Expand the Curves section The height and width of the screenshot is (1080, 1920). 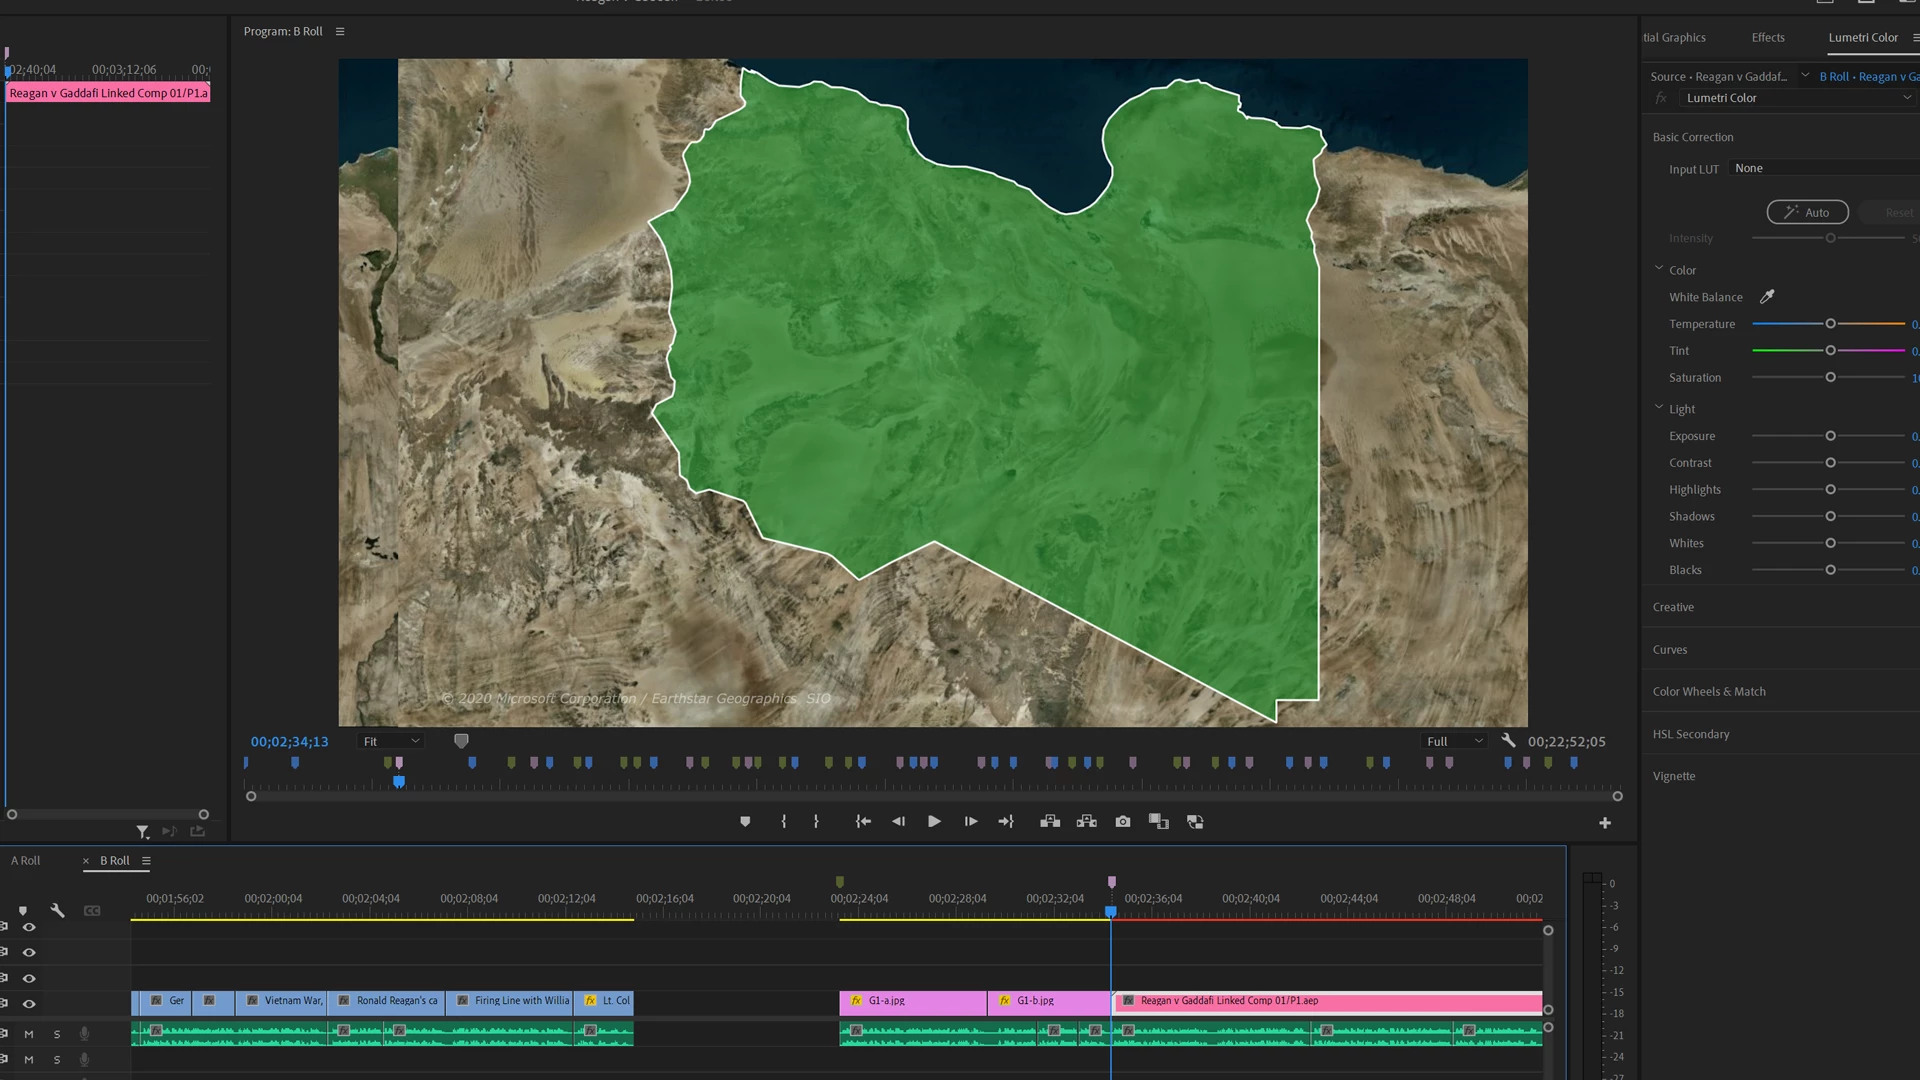pos(1670,650)
